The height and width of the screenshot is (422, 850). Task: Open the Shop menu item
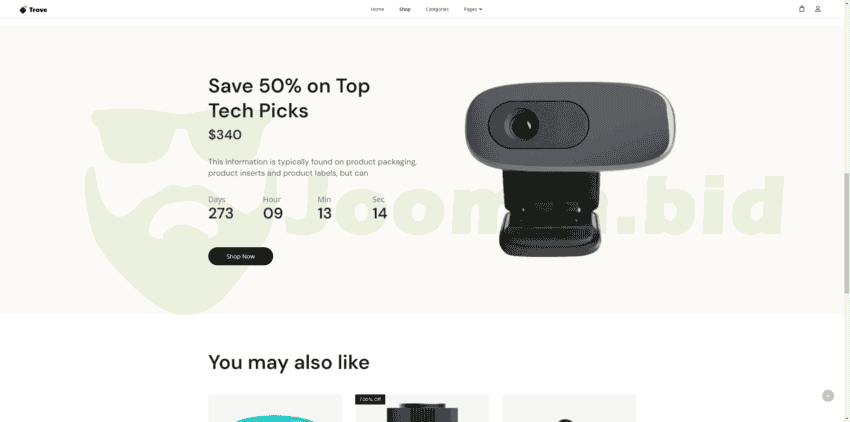tap(405, 9)
